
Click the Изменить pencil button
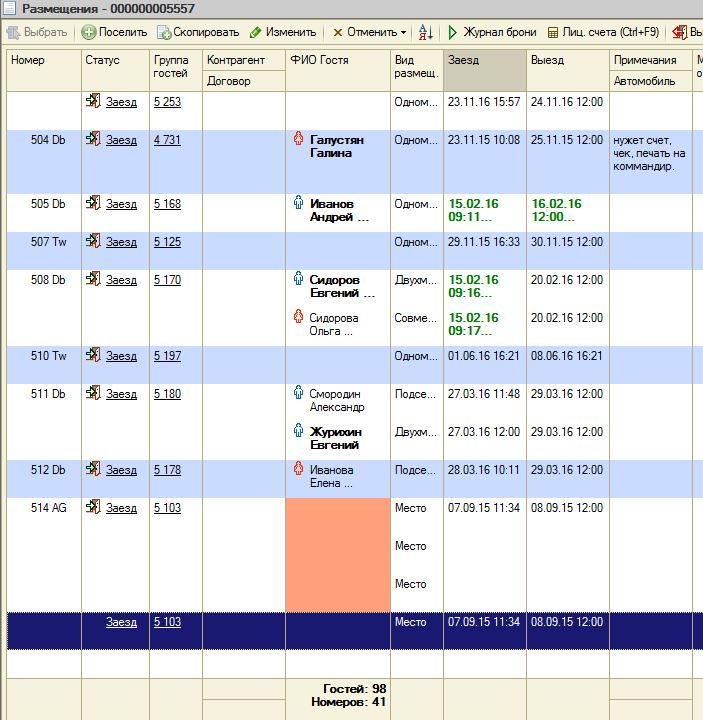283,32
